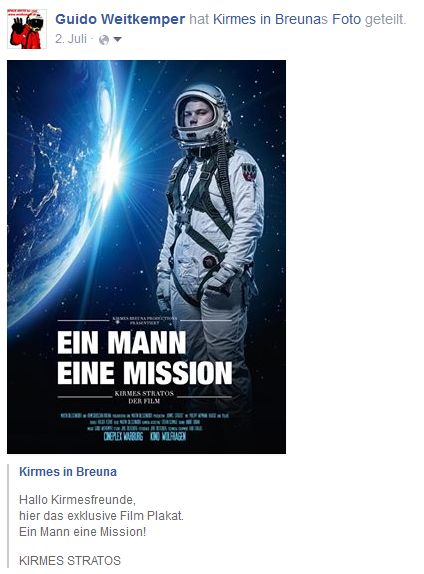424x574 pixels.
Task: Select the shoulder patch on the spacesuit
Action: point(249,172)
